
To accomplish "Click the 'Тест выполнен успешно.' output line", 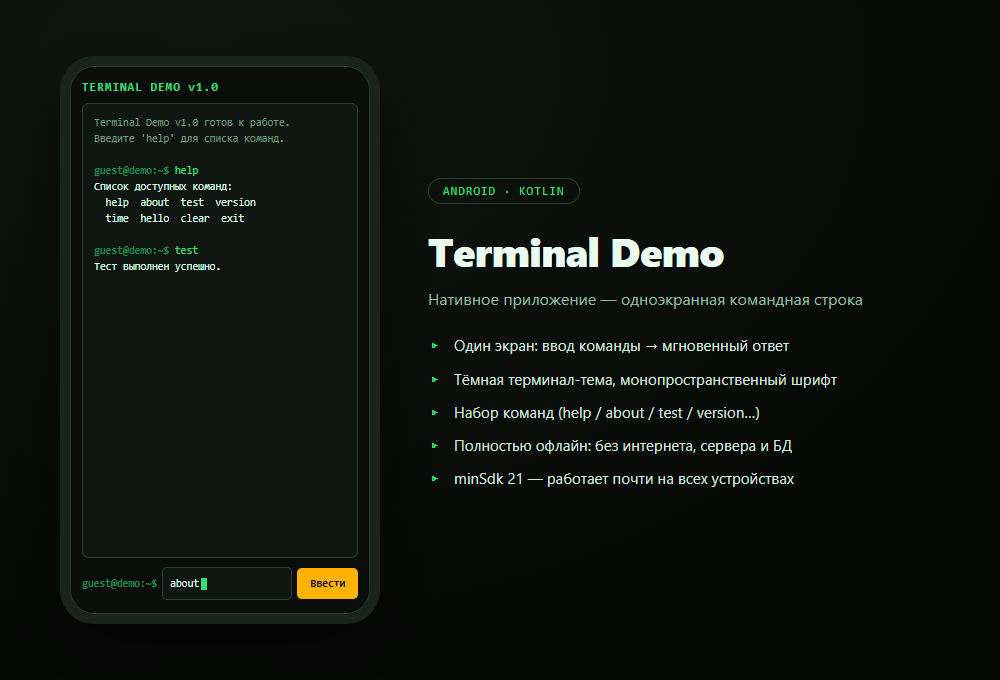I will point(158,267).
